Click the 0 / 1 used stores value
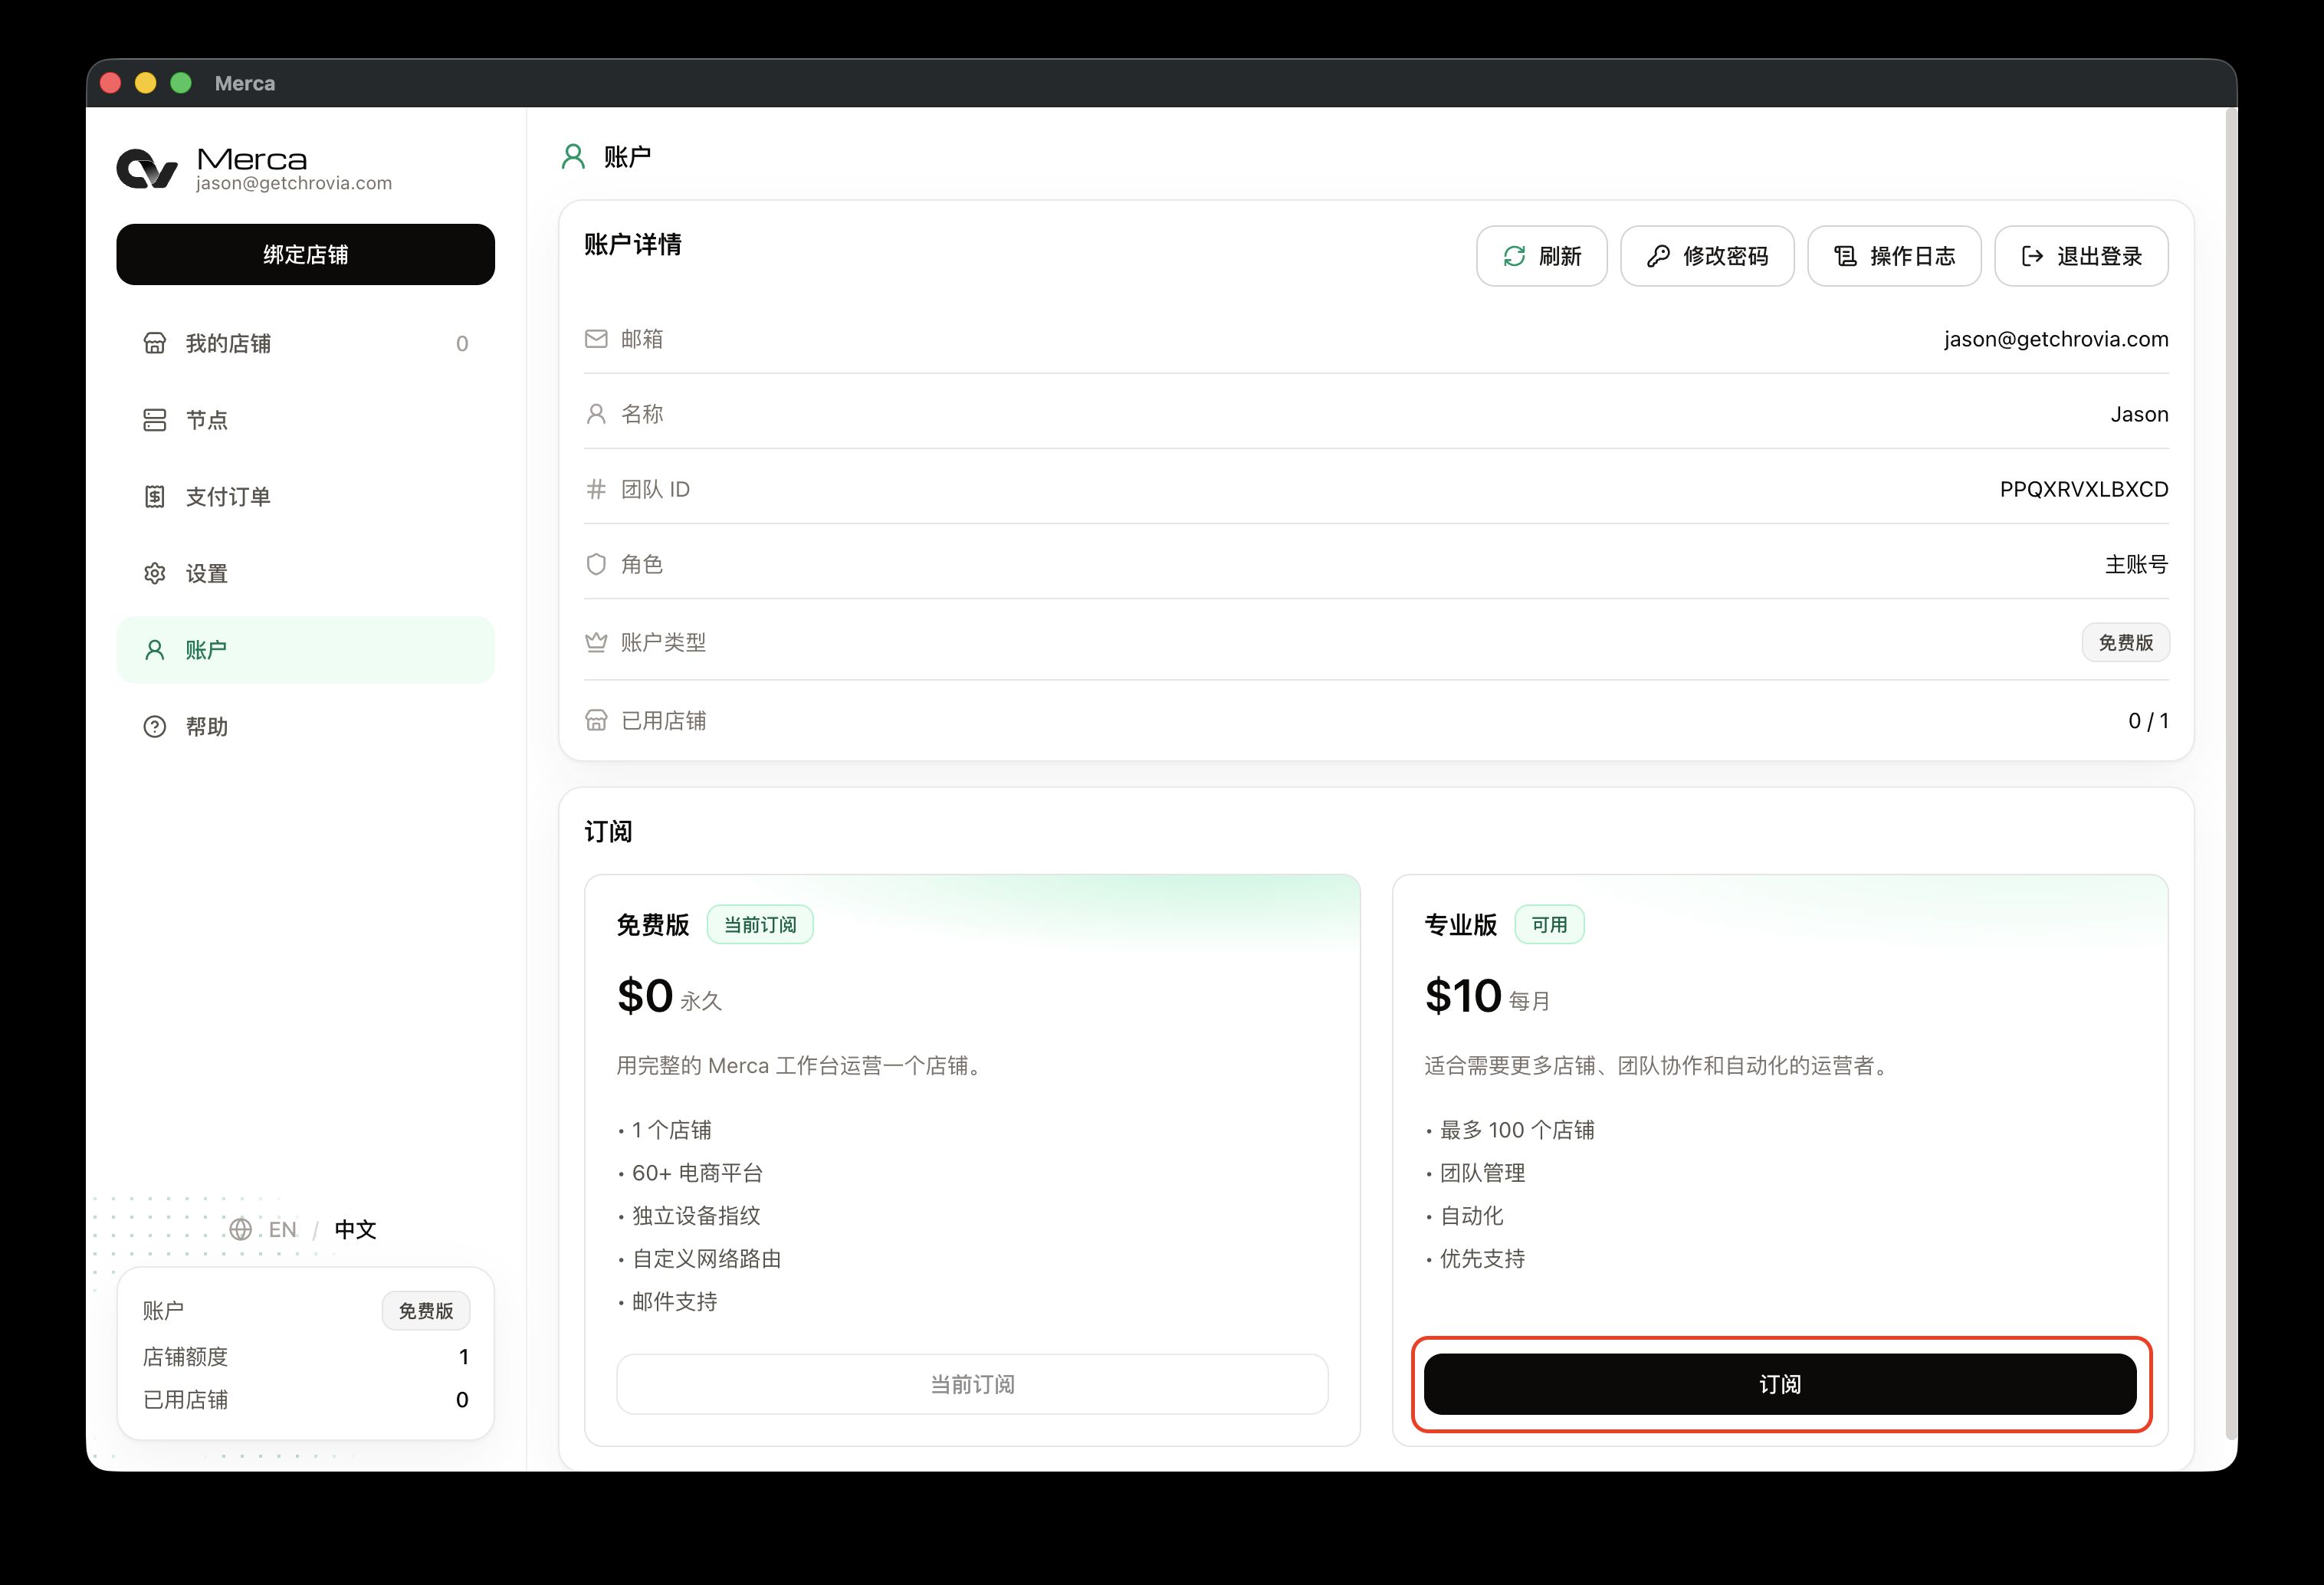 (x=2148, y=720)
